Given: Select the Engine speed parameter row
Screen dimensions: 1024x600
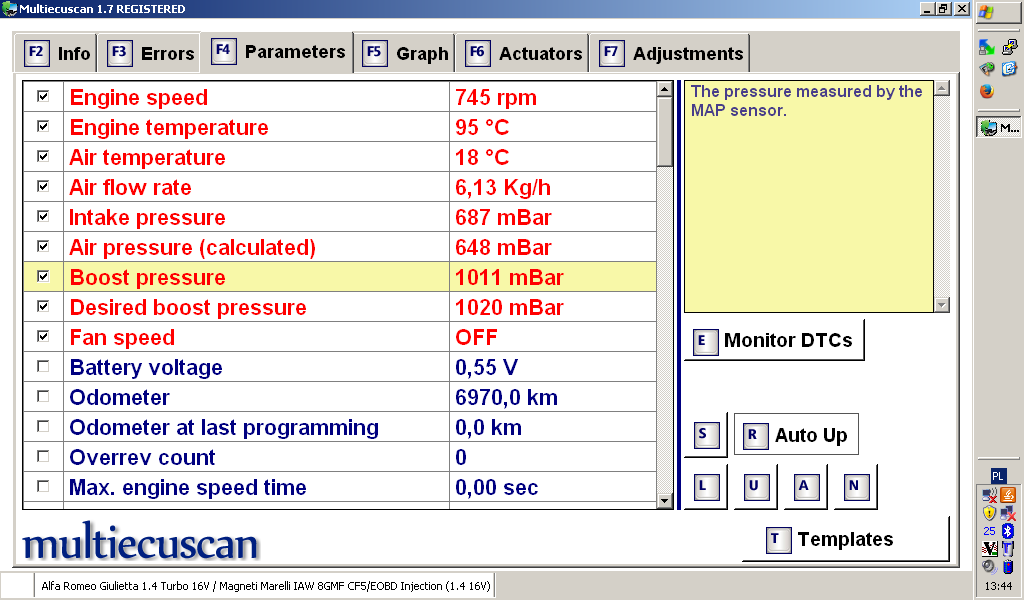Looking at the screenshot, I should click(x=340, y=97).
